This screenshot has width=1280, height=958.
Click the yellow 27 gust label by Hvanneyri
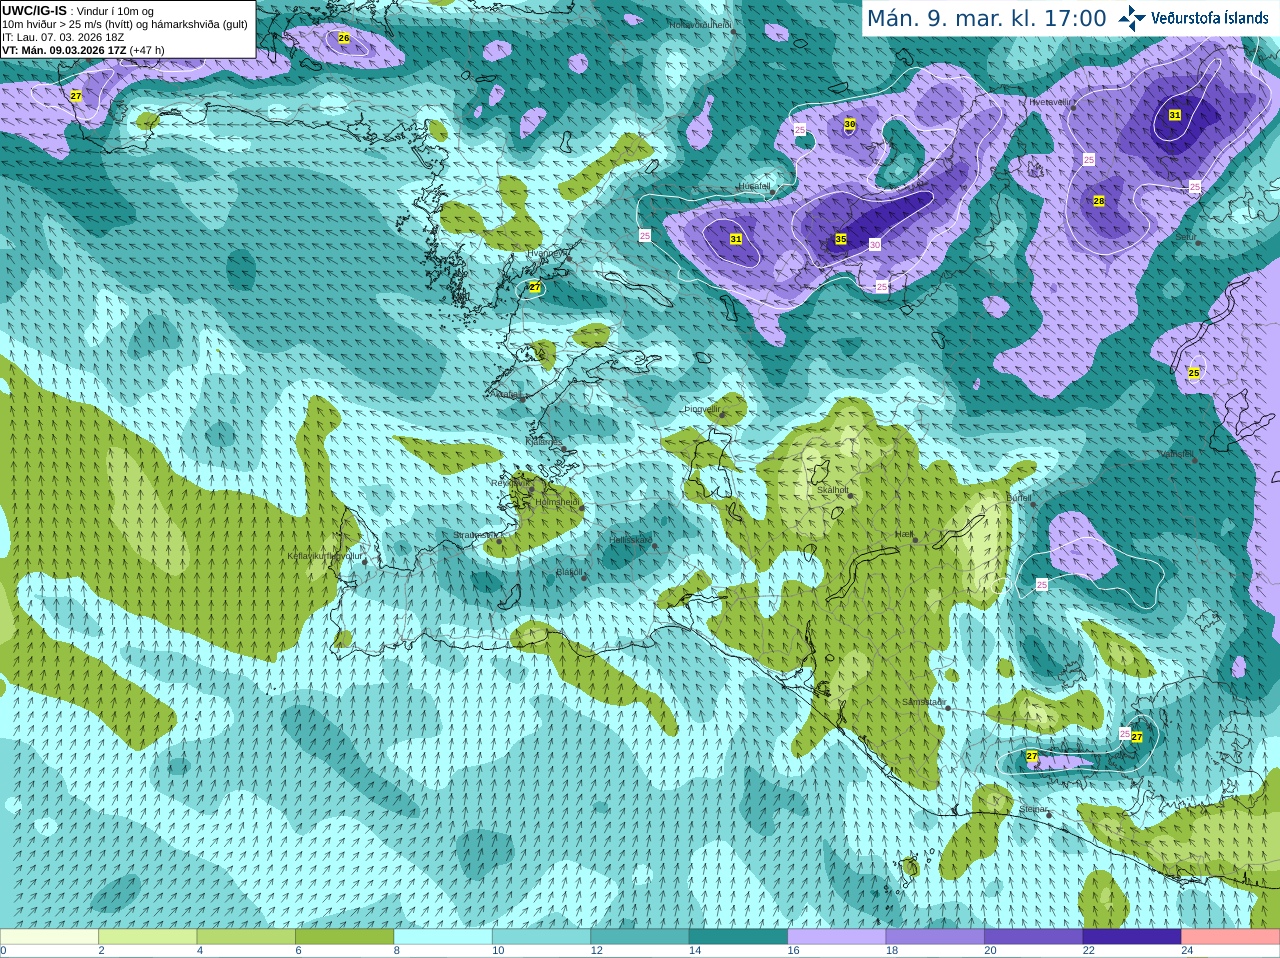coord(535,287)
